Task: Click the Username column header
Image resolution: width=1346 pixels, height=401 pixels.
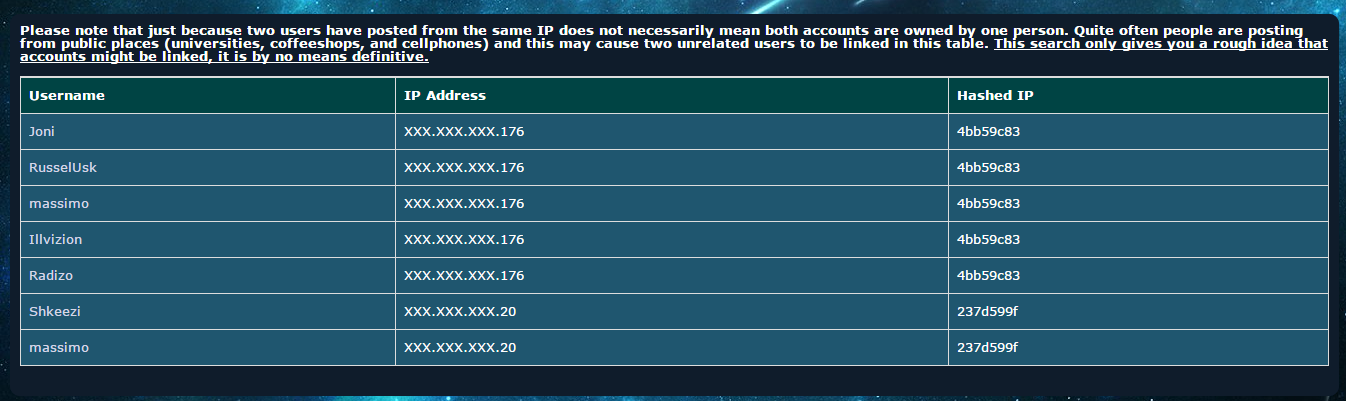Action: (67, 96)
